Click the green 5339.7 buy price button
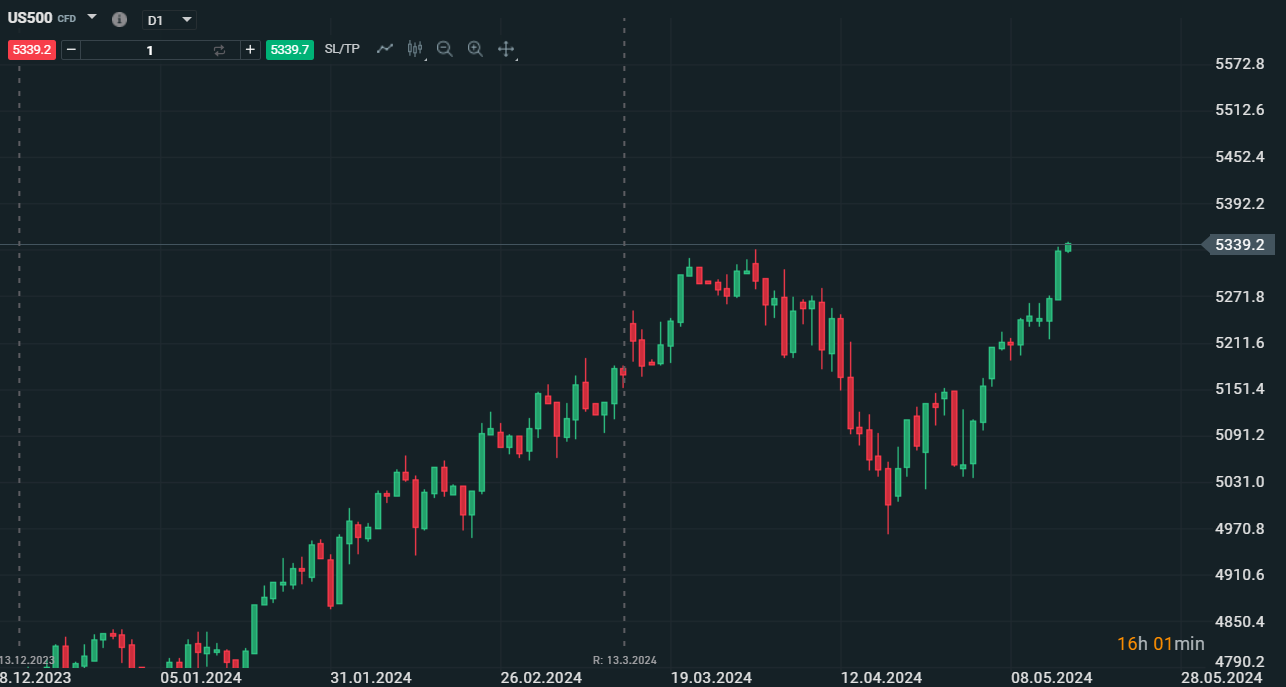 [x=291, y=49]
